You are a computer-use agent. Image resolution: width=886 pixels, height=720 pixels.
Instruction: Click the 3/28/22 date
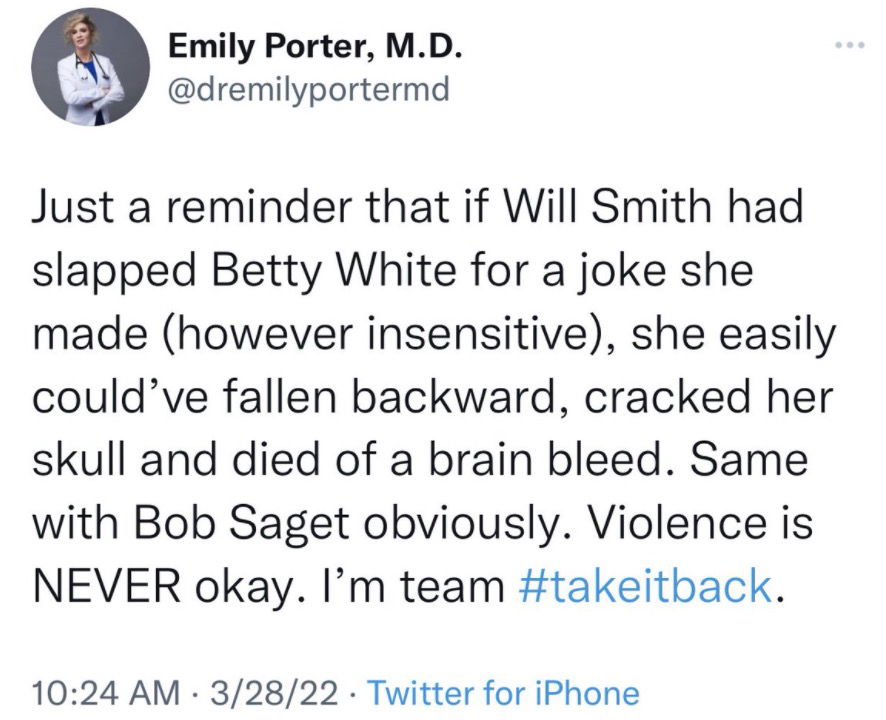(x=274, y=693)
